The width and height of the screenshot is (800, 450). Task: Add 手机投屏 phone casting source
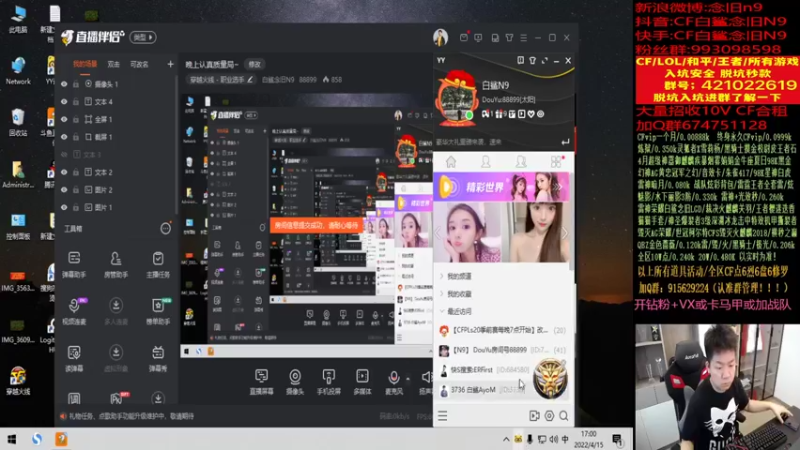[329, 382]
